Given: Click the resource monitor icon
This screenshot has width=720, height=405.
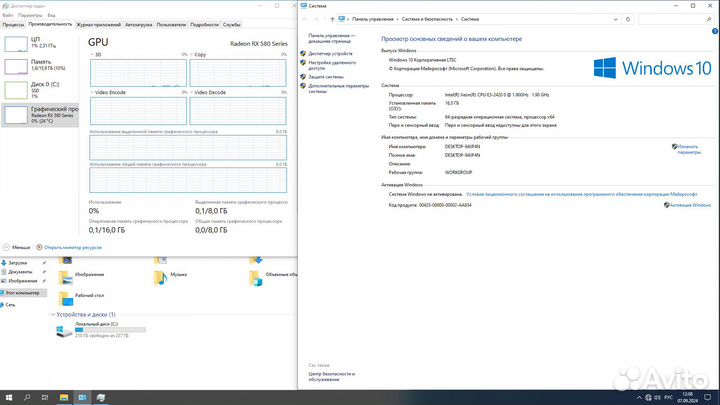Looking at the screenshot, I should (39, 248).
